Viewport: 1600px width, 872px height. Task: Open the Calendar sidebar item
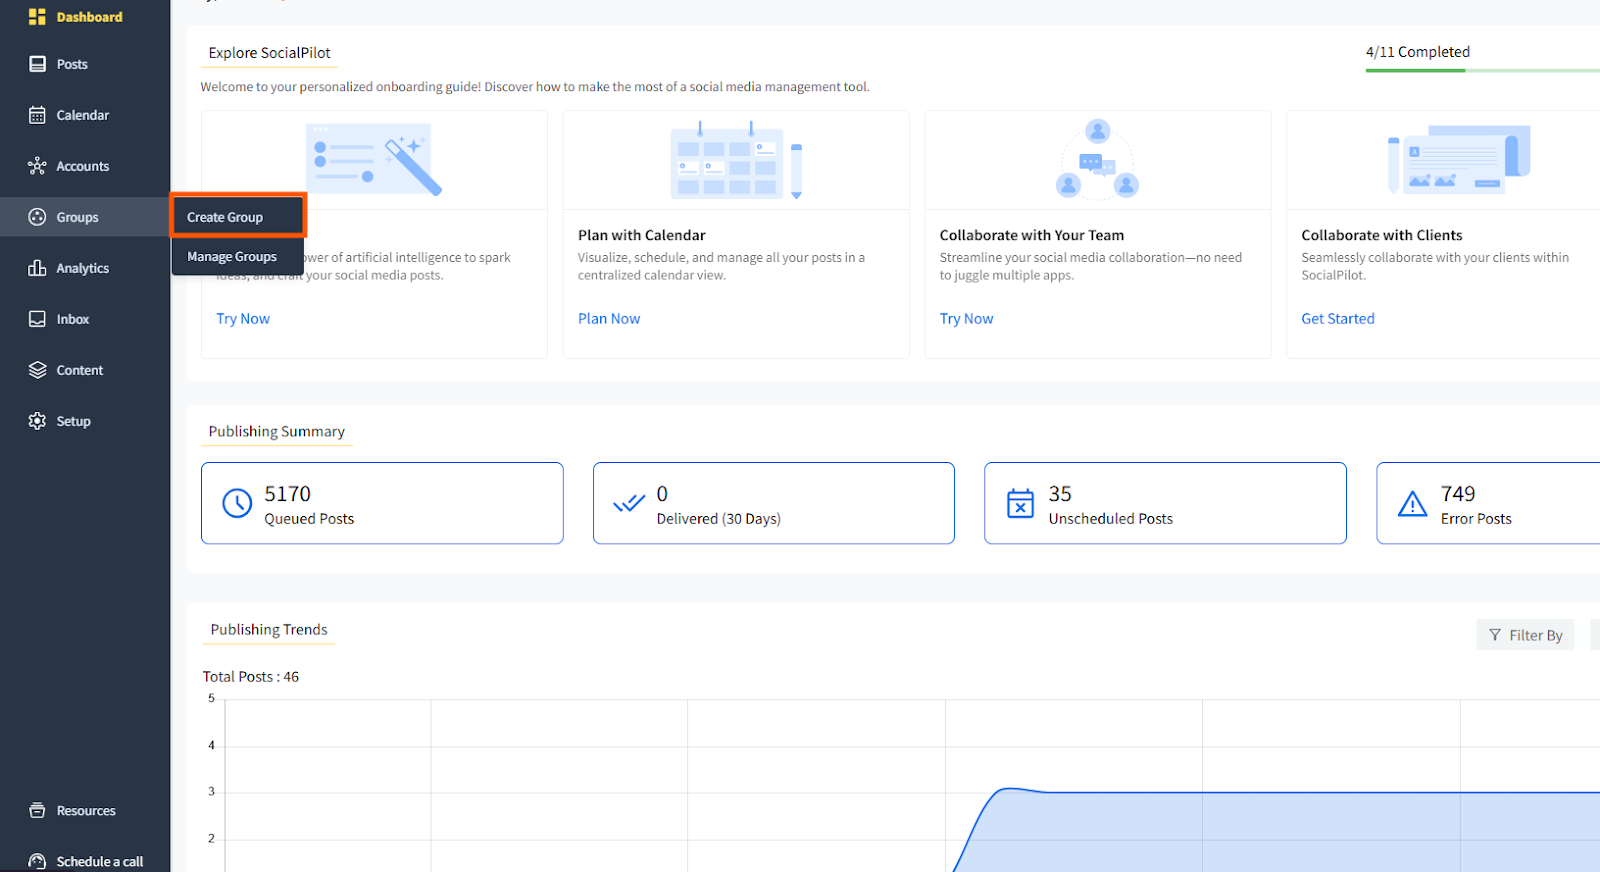pos(85,115)
